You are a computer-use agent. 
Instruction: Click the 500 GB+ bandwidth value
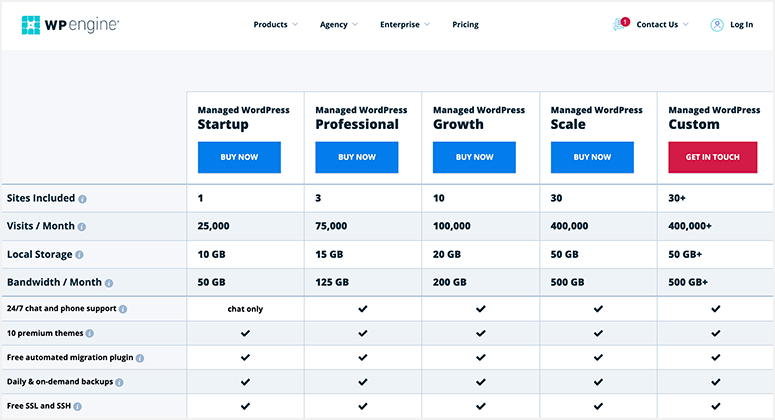[688, 283]
